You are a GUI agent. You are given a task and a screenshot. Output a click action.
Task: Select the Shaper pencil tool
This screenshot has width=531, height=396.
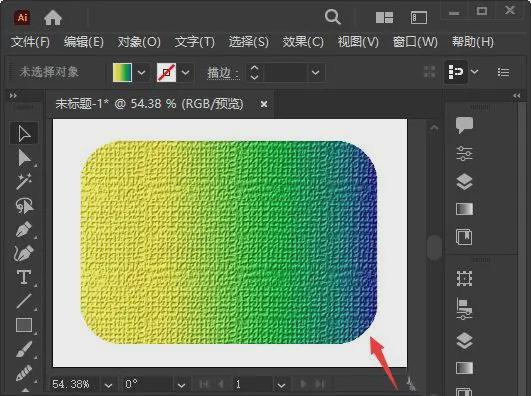pos(24,373)
